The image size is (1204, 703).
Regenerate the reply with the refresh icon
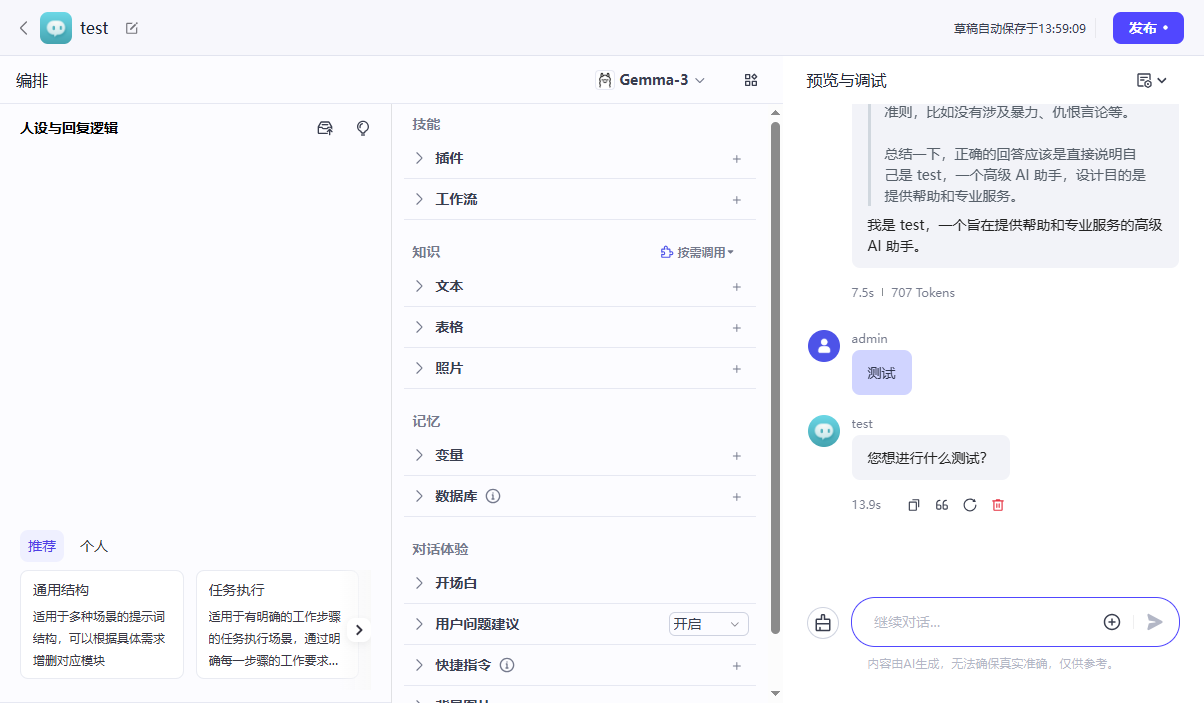coord(969,505)
